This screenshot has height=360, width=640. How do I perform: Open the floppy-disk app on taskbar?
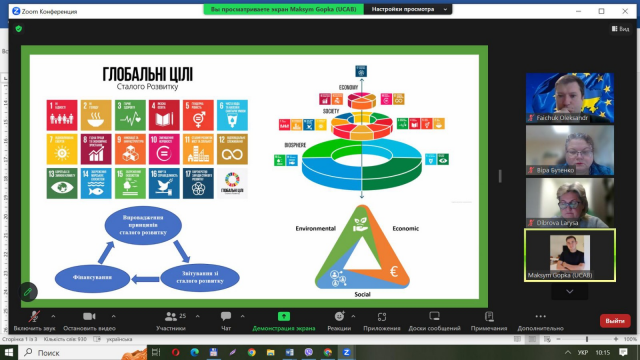click(213, 352)
